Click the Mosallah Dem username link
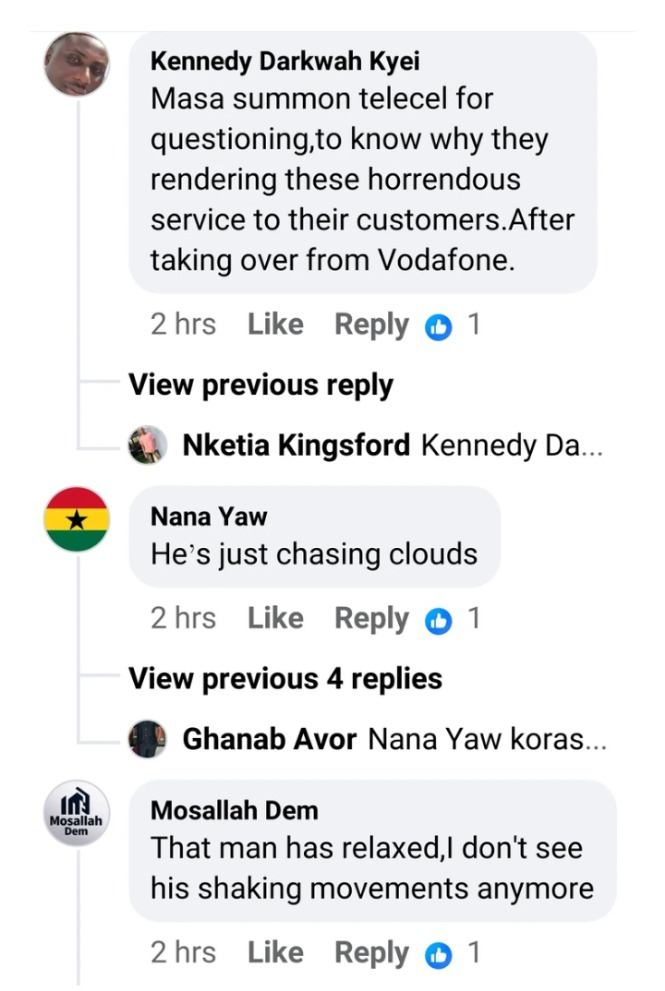This screenshot has width=665, height=991. tap(234, 810)
